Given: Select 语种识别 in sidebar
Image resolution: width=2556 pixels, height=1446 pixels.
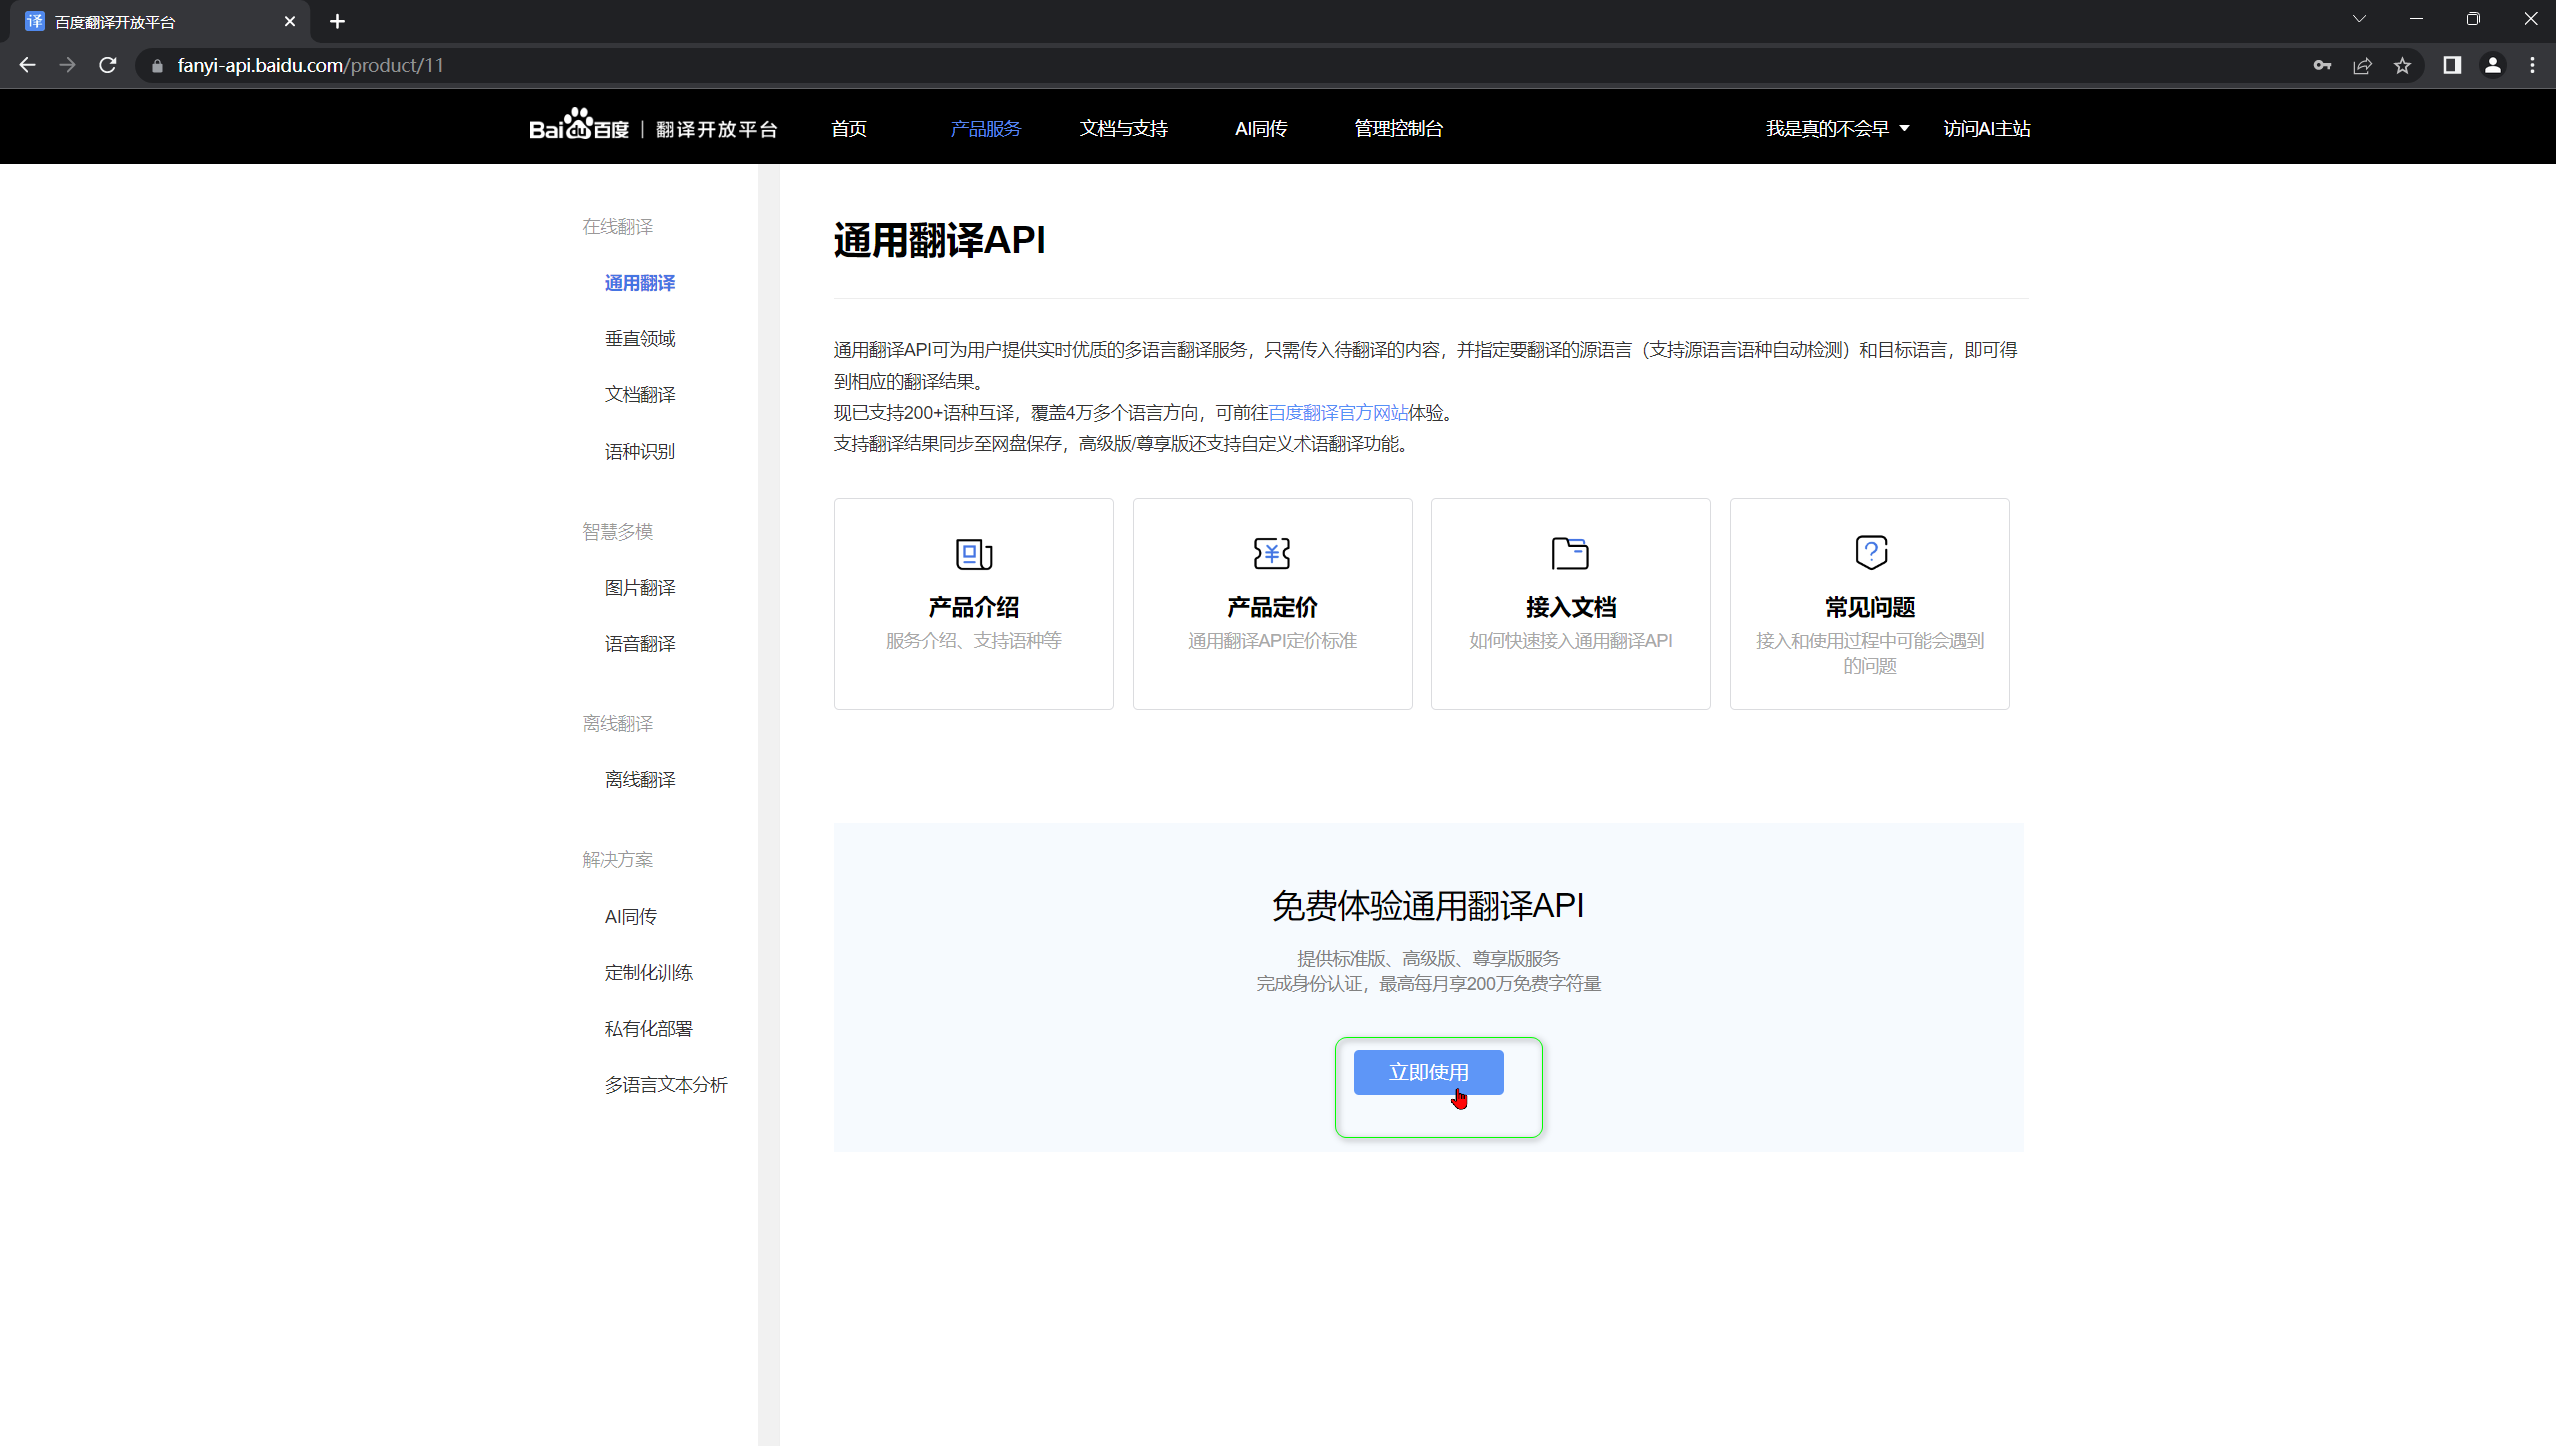Looking at the screenshot, I should tap(640, 451).
